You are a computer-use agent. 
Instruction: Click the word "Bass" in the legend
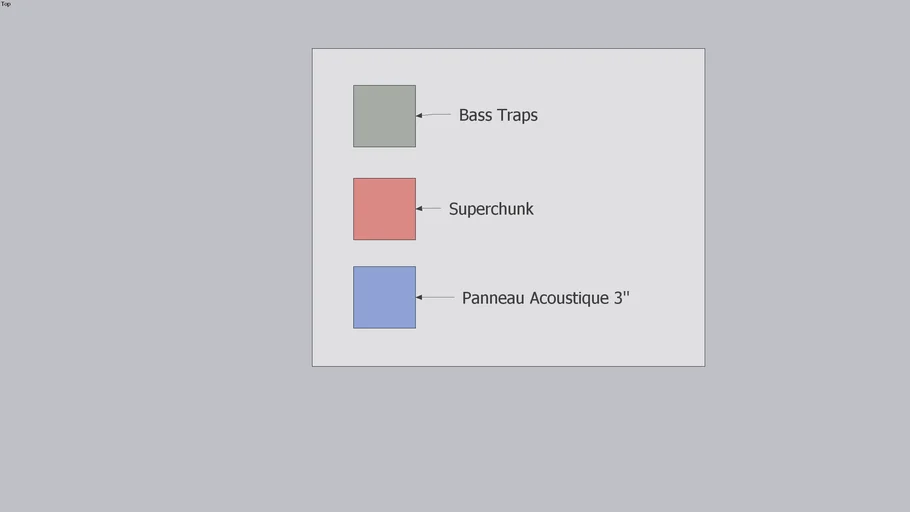[x=475, y=115]
